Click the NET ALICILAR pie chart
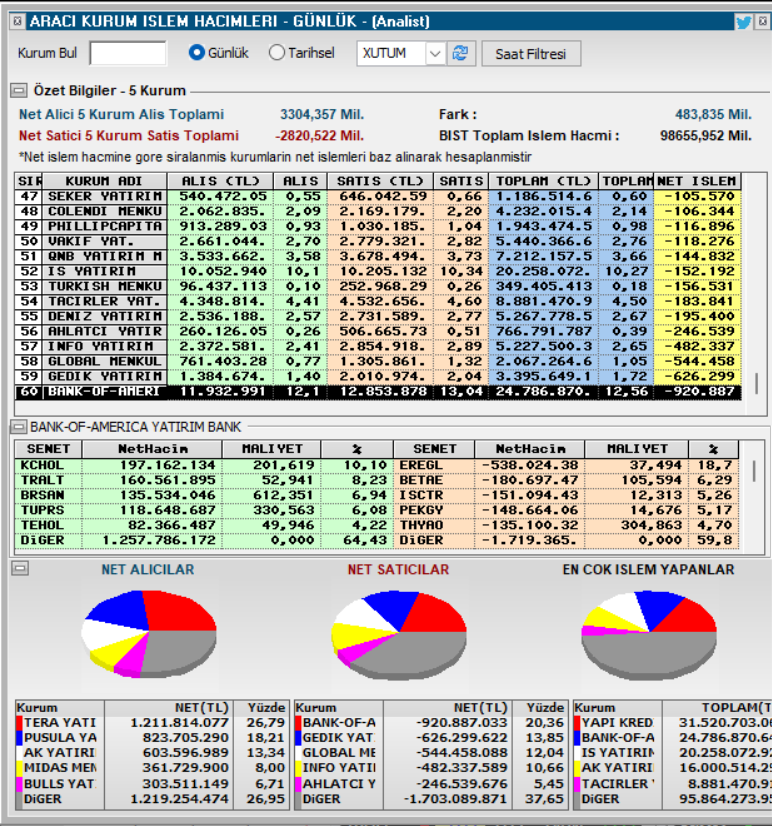 click(149, 634)
